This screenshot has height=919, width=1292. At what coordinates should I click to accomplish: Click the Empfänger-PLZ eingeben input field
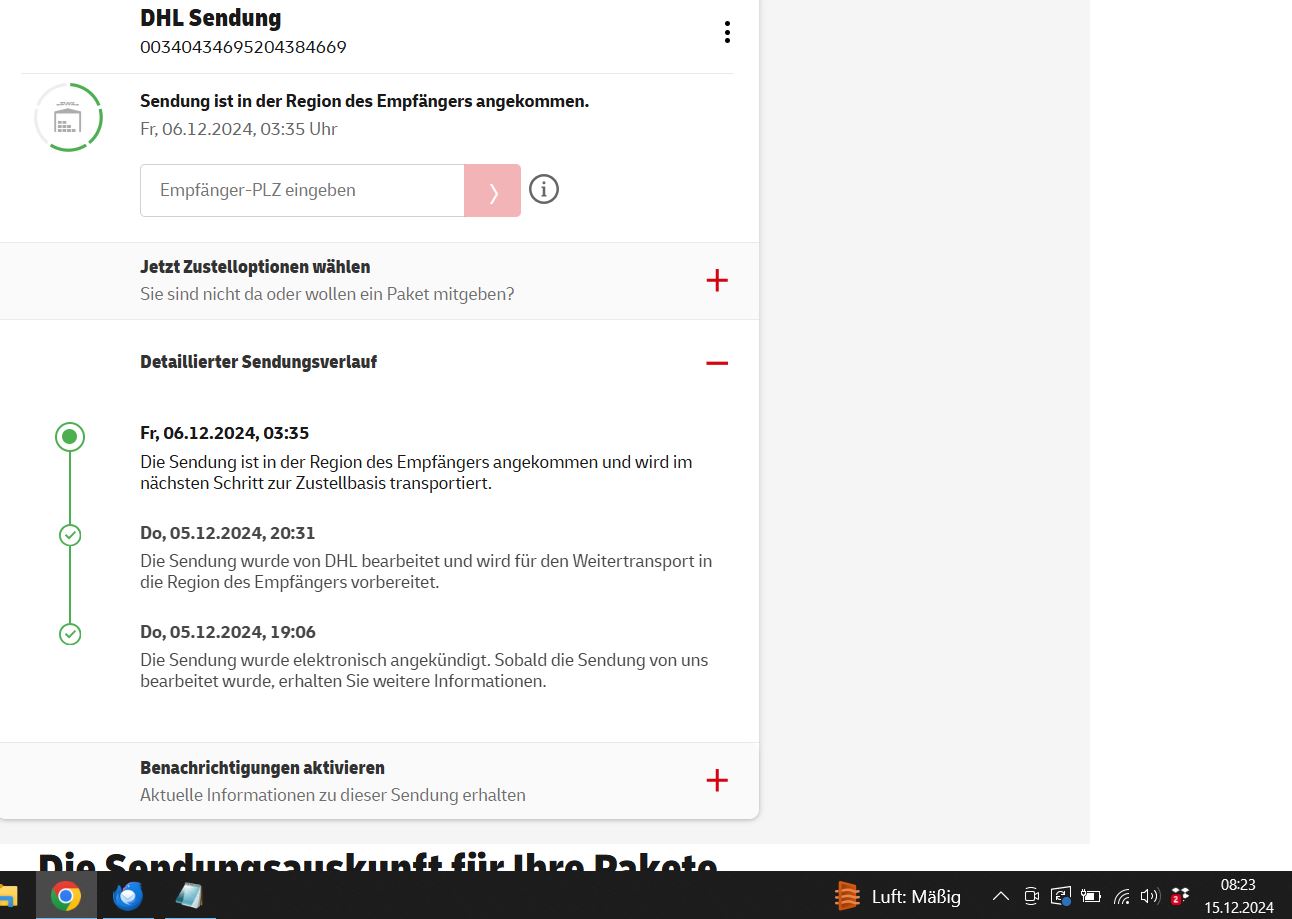[x=302, y=190]
